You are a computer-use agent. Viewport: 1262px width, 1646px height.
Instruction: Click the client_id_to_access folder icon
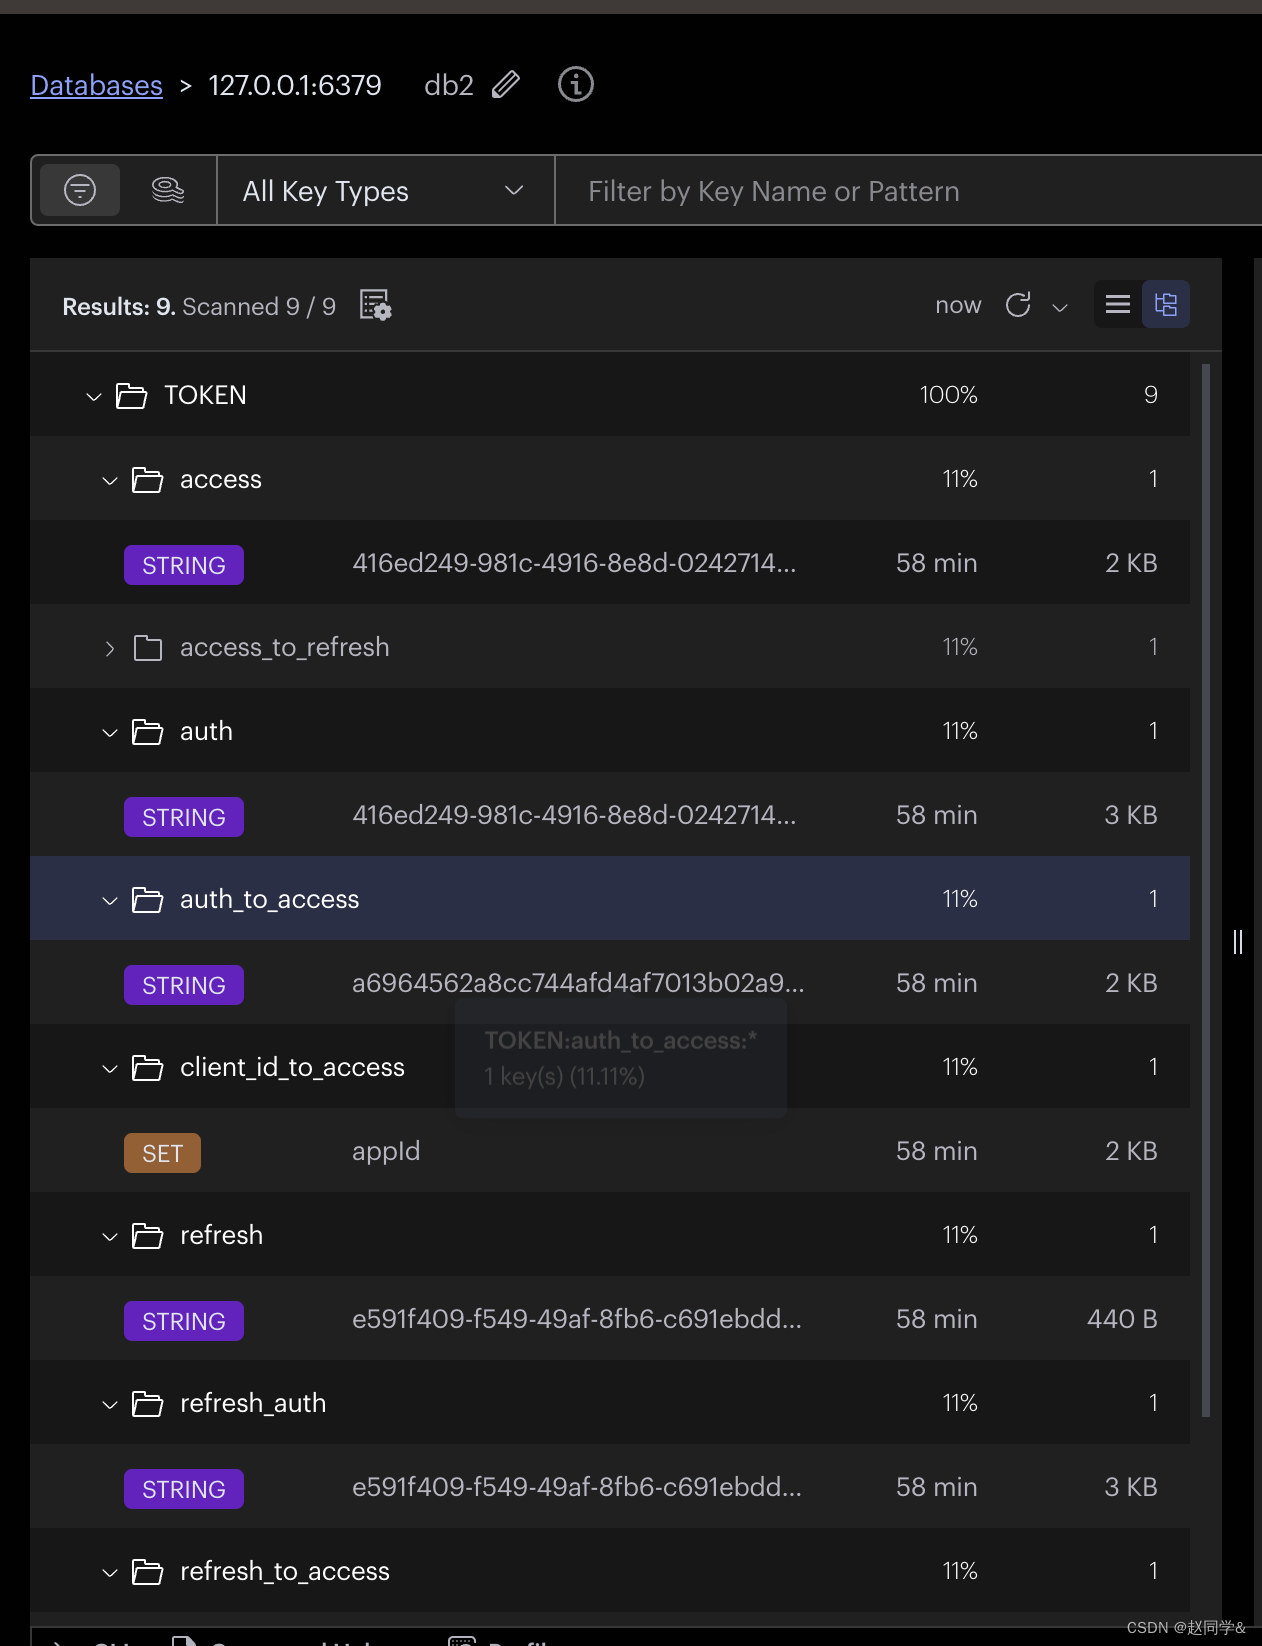147,1068
